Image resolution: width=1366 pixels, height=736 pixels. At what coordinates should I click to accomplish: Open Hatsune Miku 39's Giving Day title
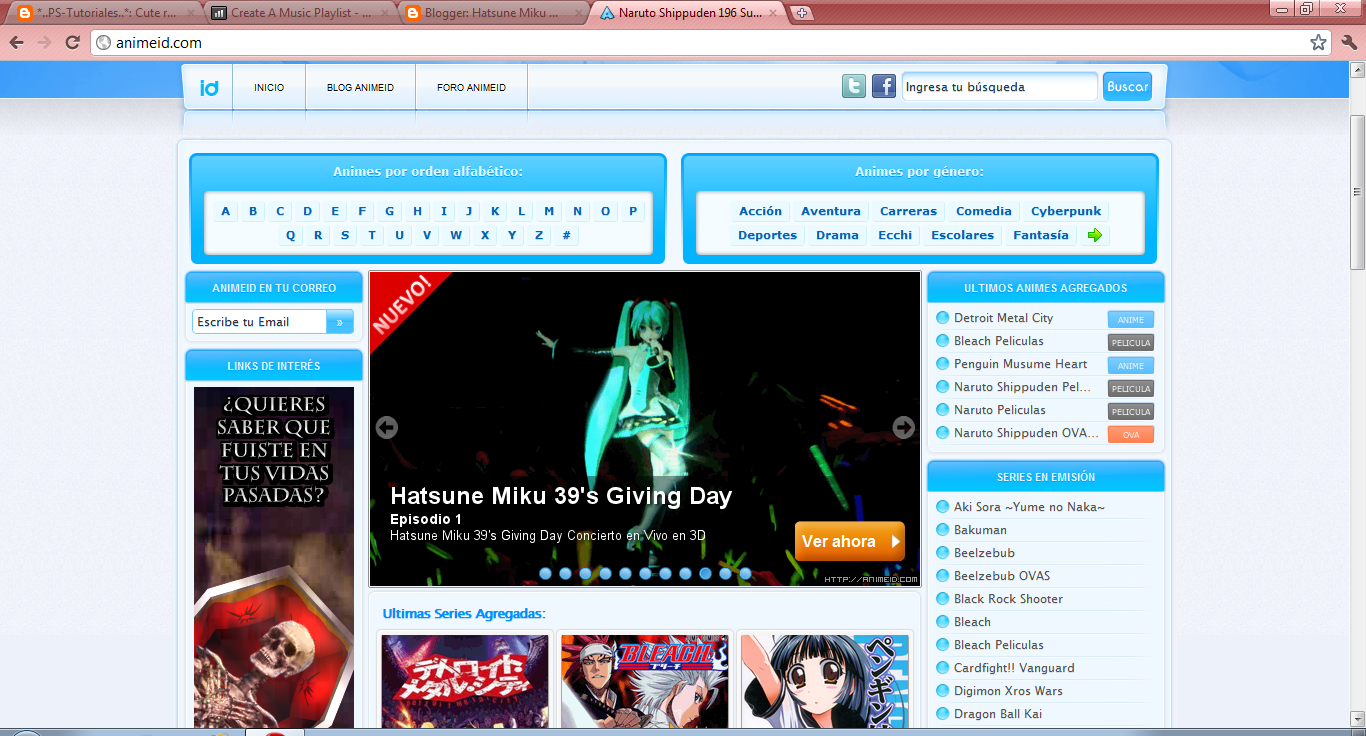[x=561, y=496]
